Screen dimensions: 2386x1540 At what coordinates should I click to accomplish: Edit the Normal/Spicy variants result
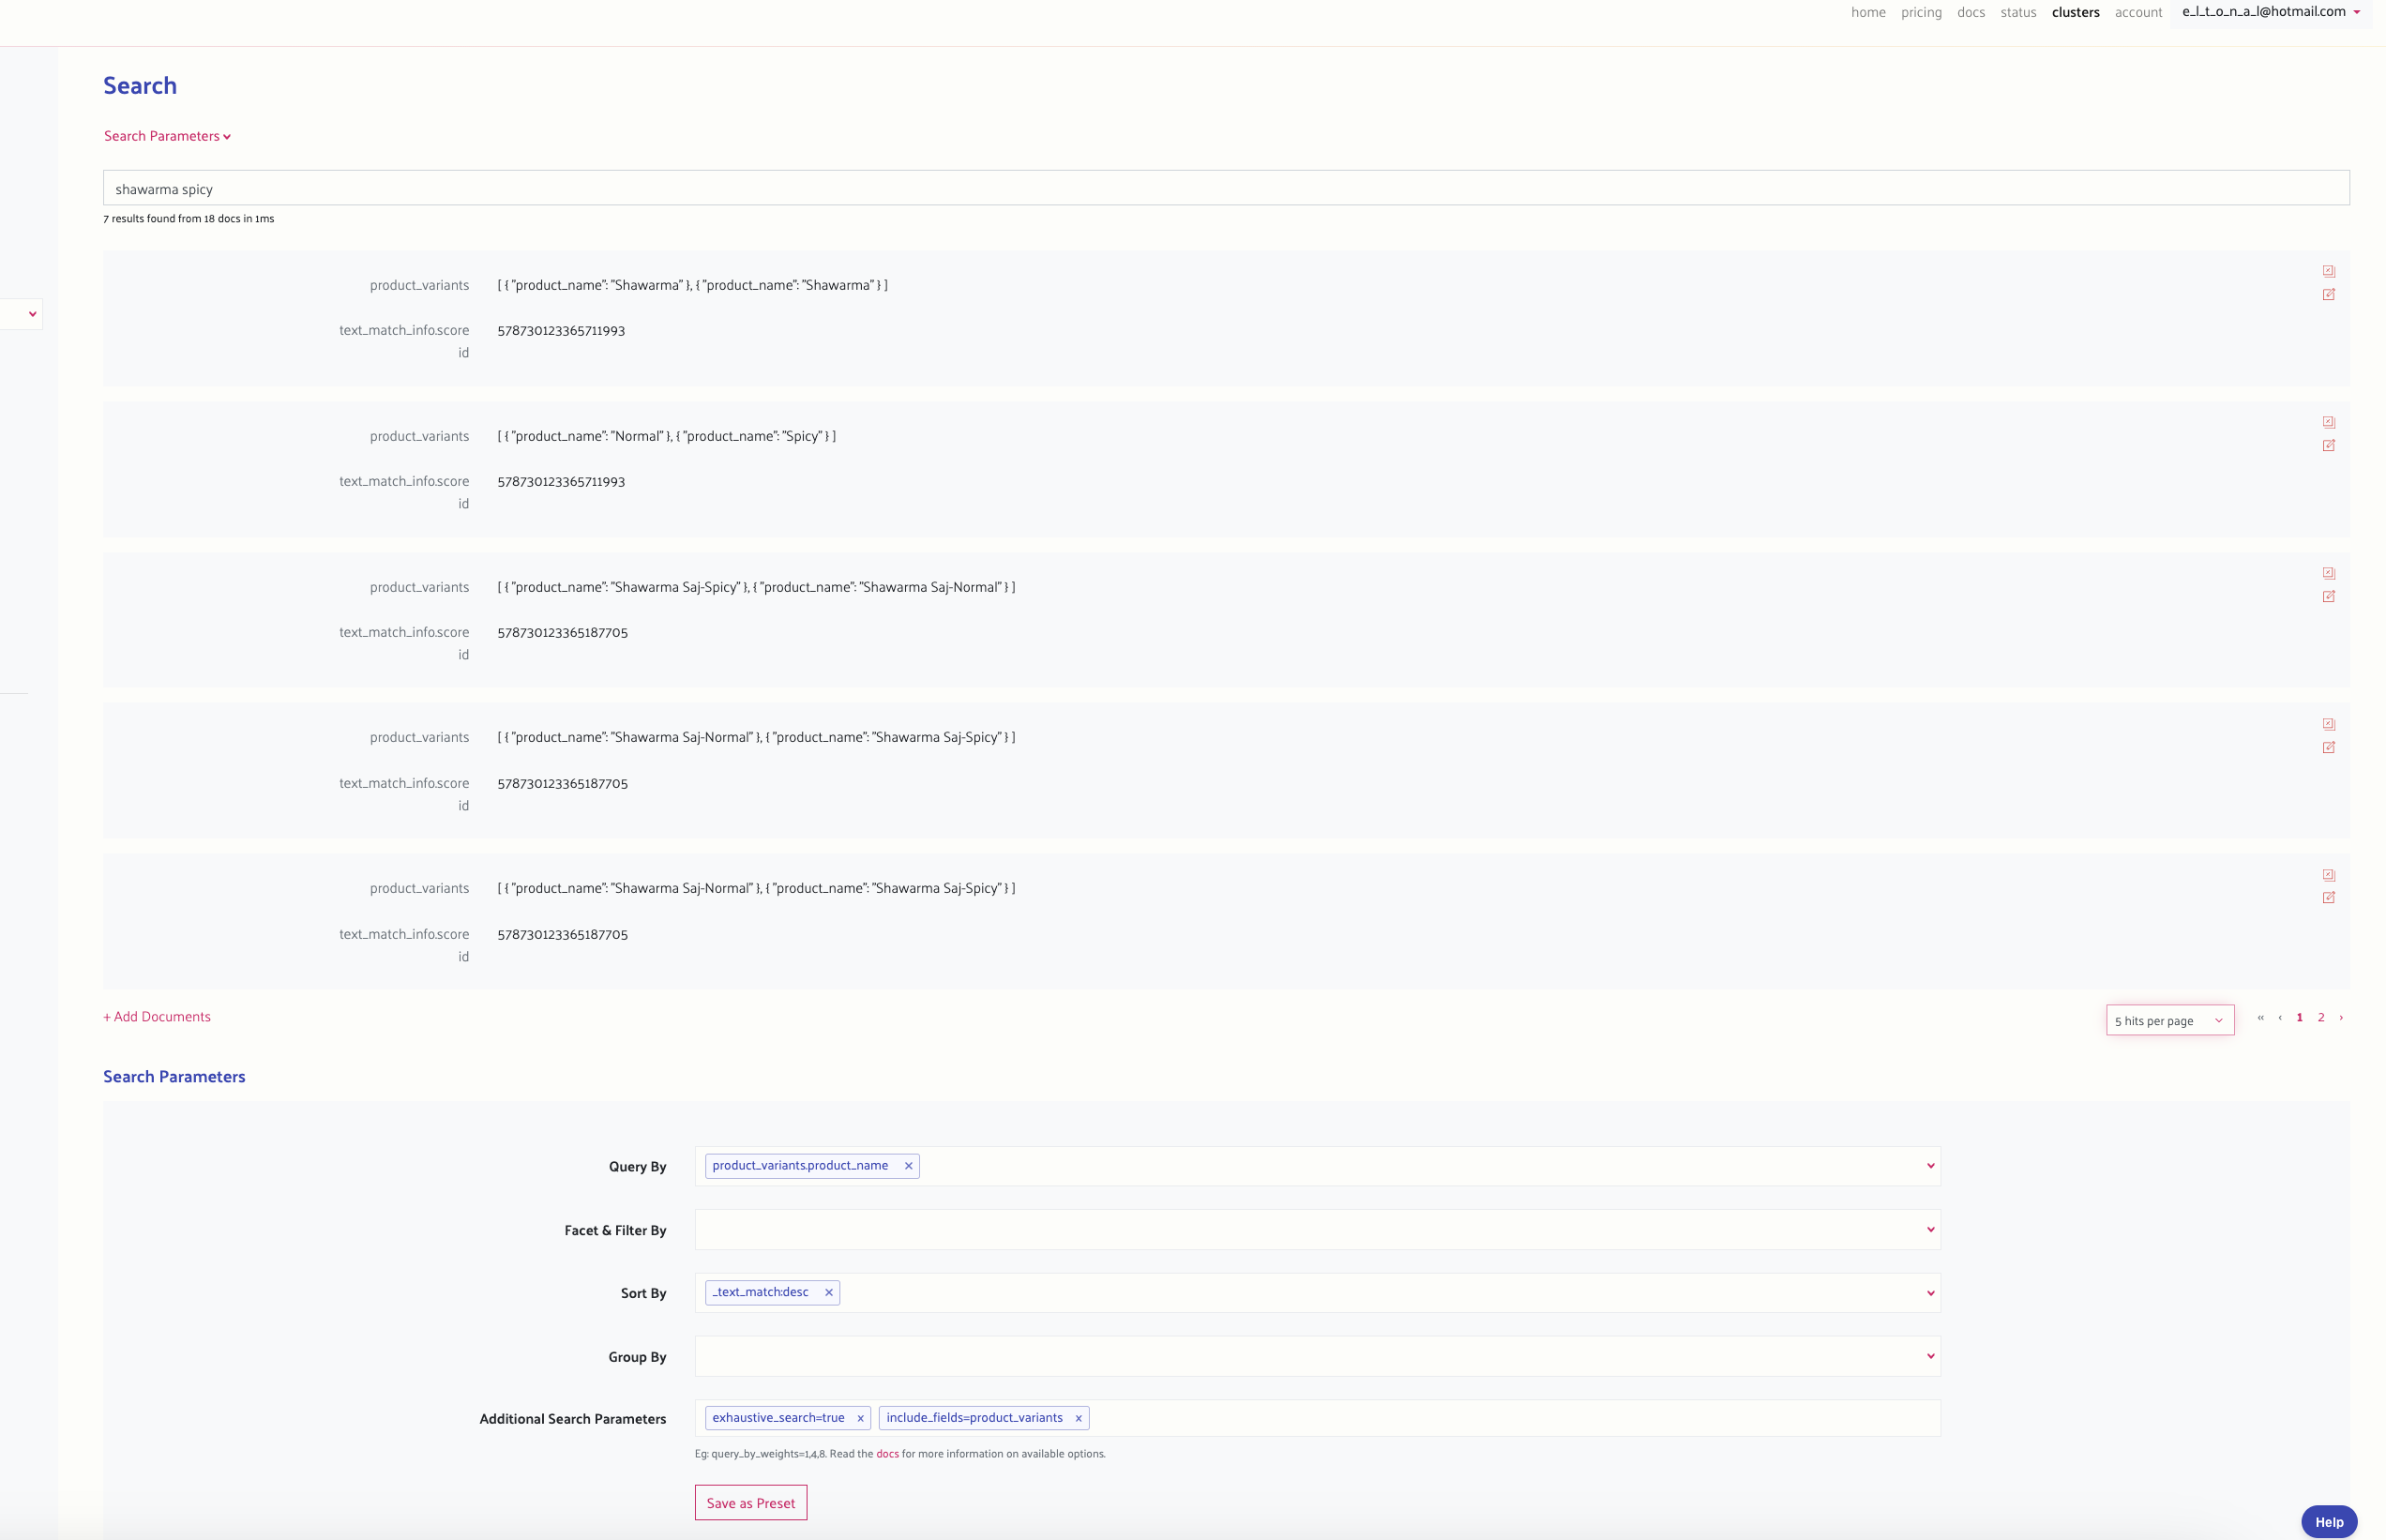point(2329,446)
